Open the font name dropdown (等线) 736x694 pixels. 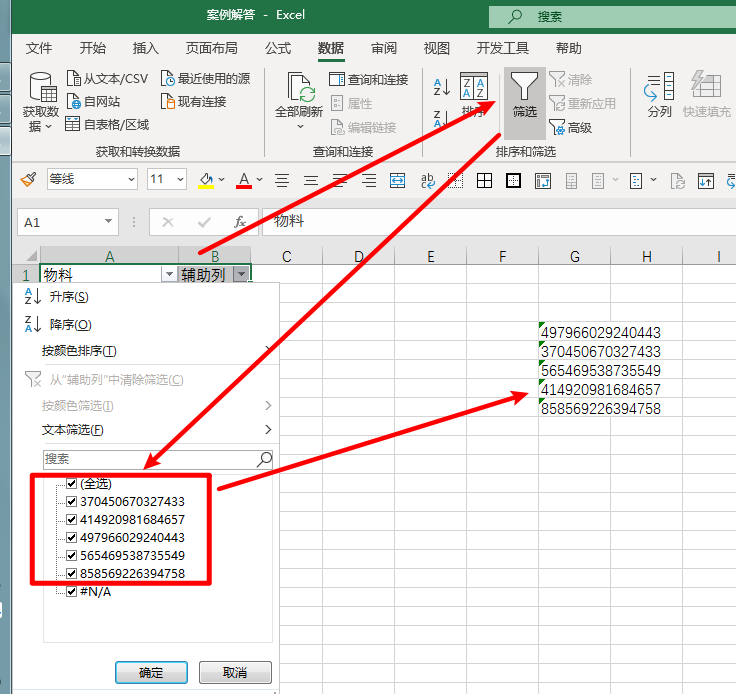(131, 179)
